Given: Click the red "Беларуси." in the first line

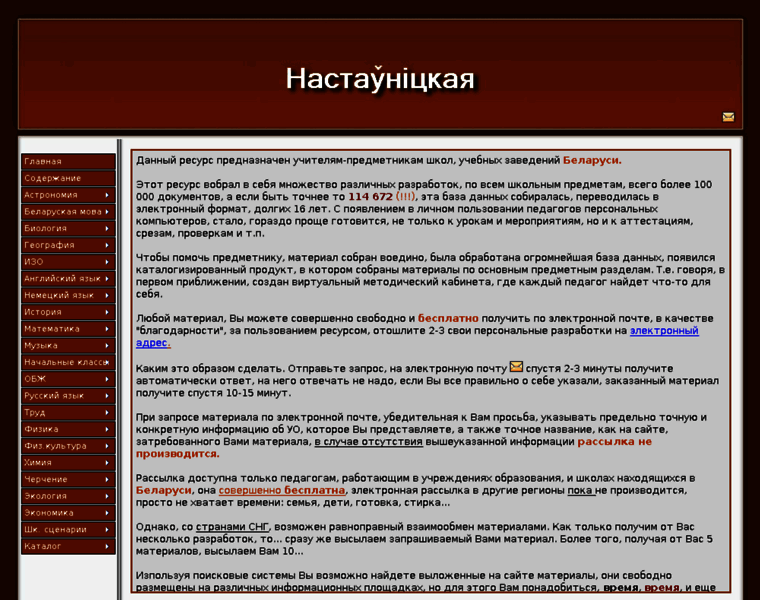Looking at the screenshot, I should (x=592, y=160).
